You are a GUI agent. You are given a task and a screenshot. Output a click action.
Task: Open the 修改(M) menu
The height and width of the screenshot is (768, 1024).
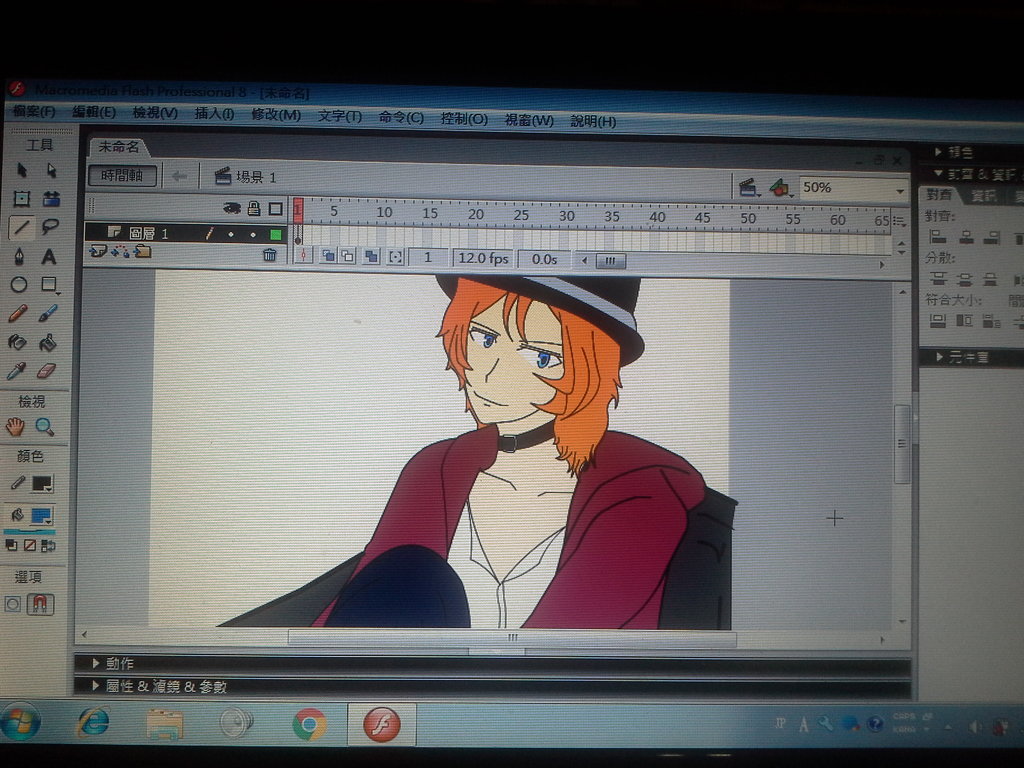276,115
